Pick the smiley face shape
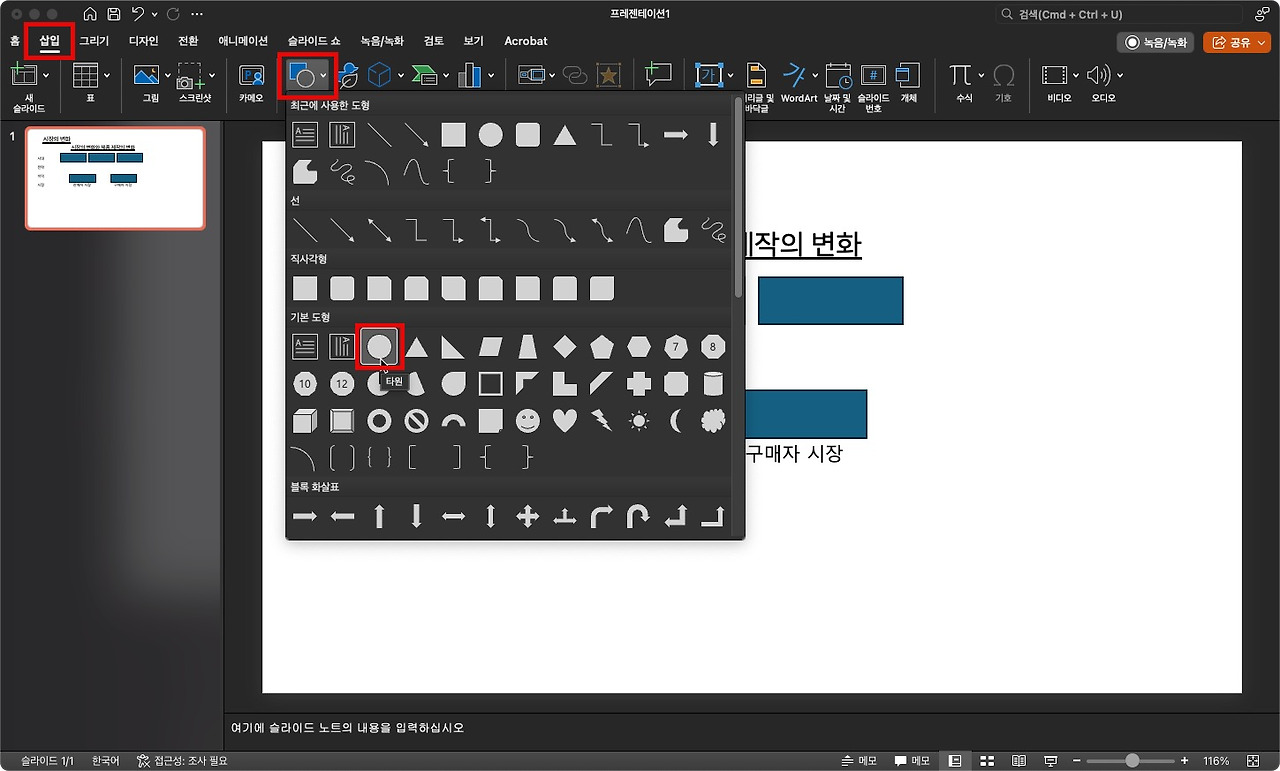1280x771 pixels. tap(527, 421)
